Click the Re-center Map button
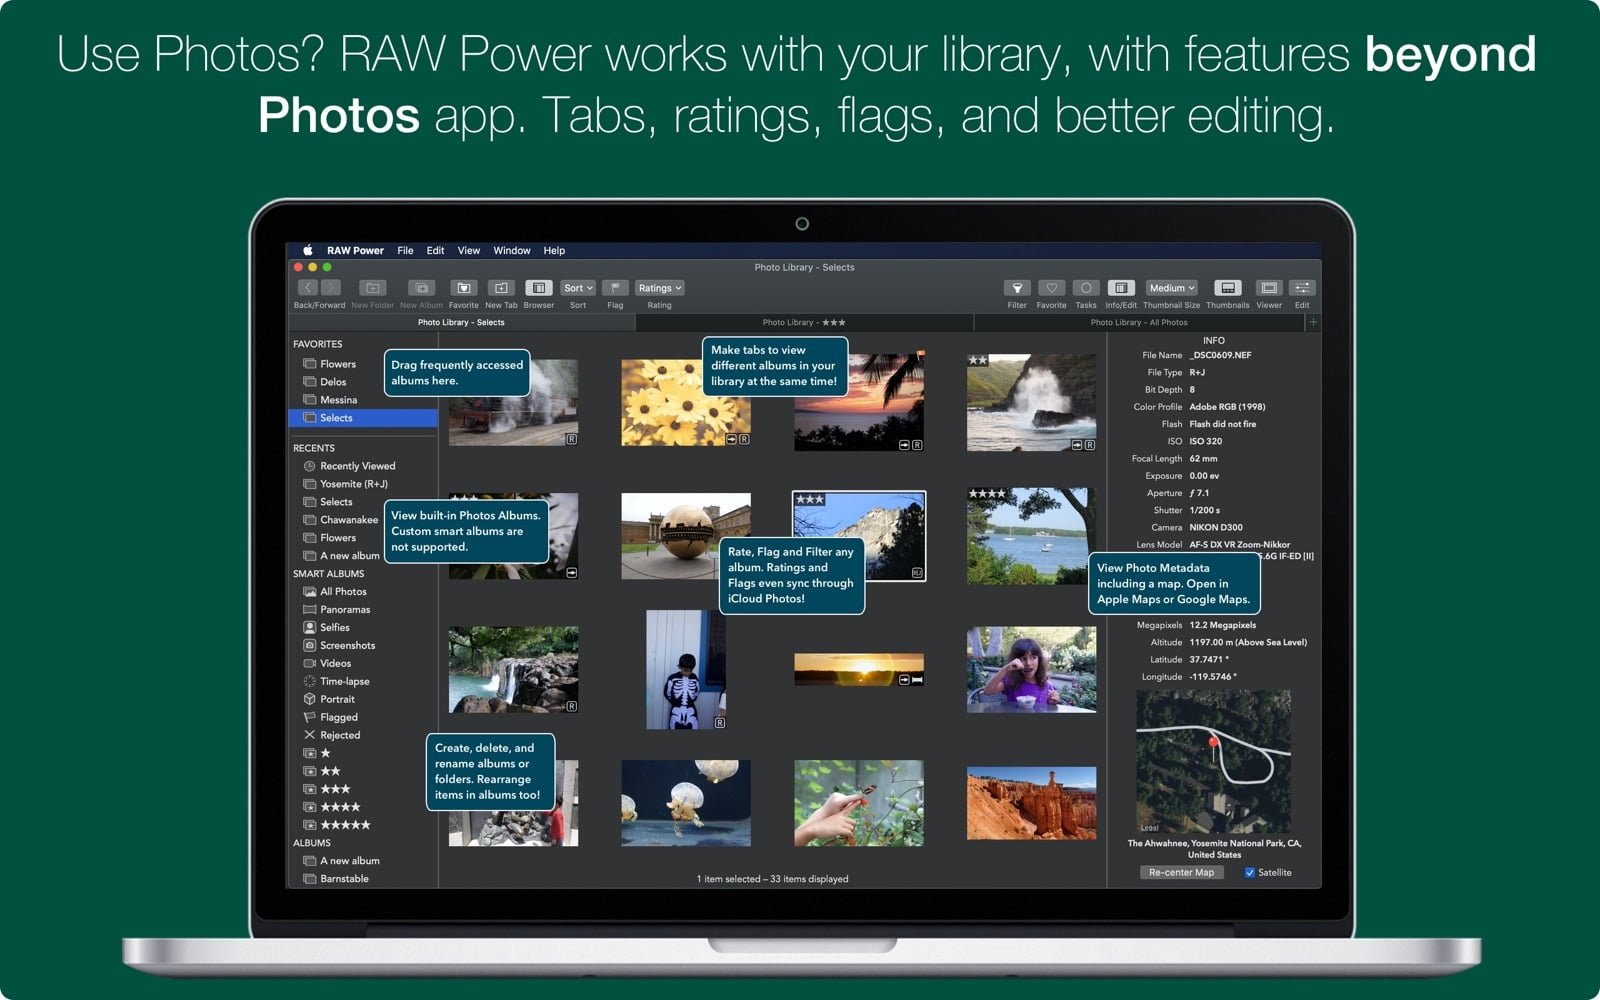Screen dimensions: 1600x1000 pyautogui.click(x=1182, y=872)
